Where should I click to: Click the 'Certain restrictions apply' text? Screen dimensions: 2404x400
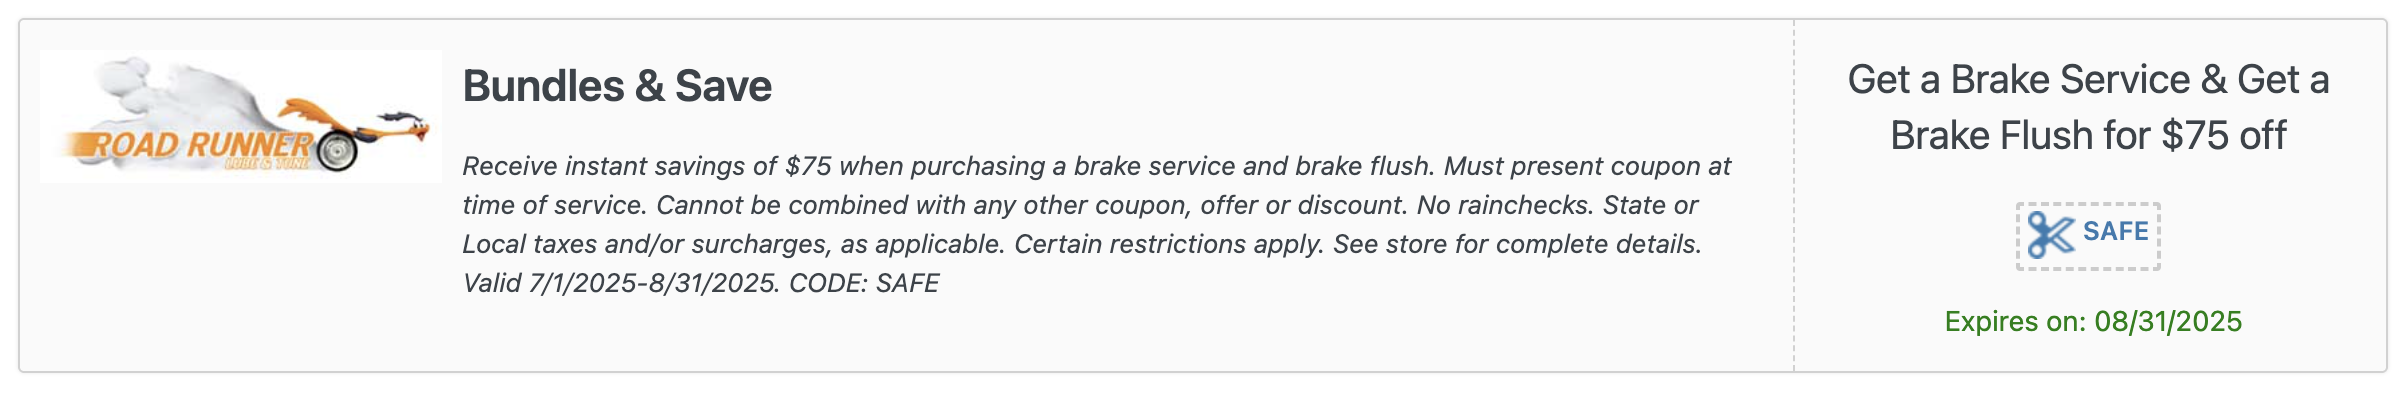coord(1166,244)
